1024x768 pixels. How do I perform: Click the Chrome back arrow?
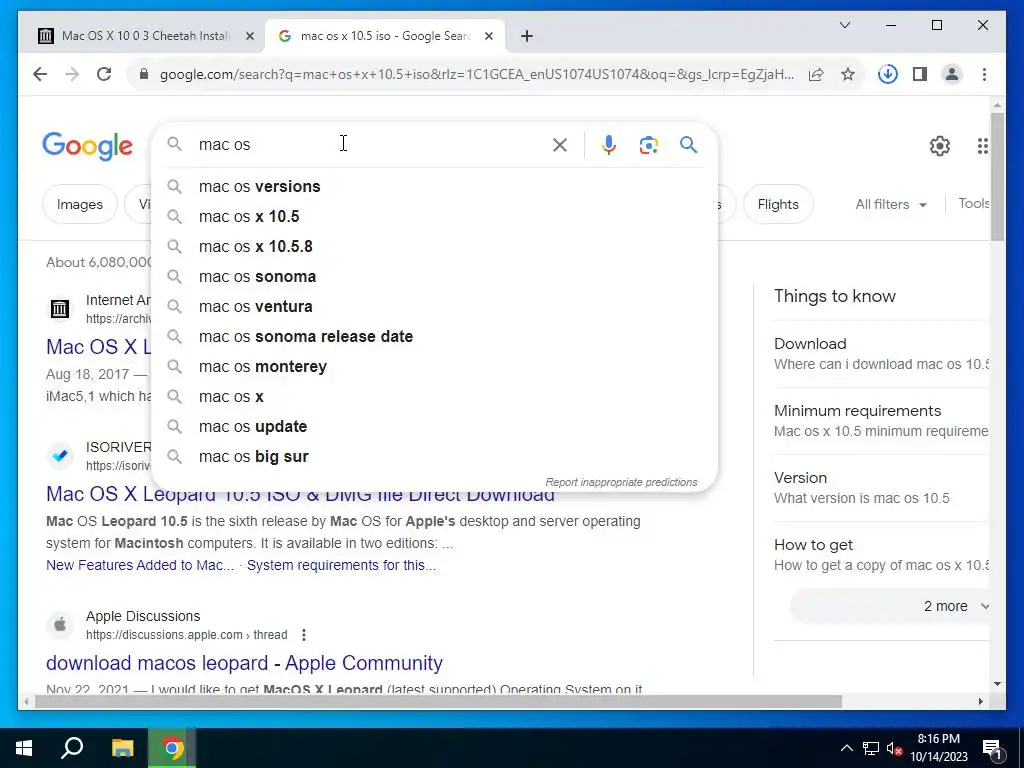click(40, 74)
